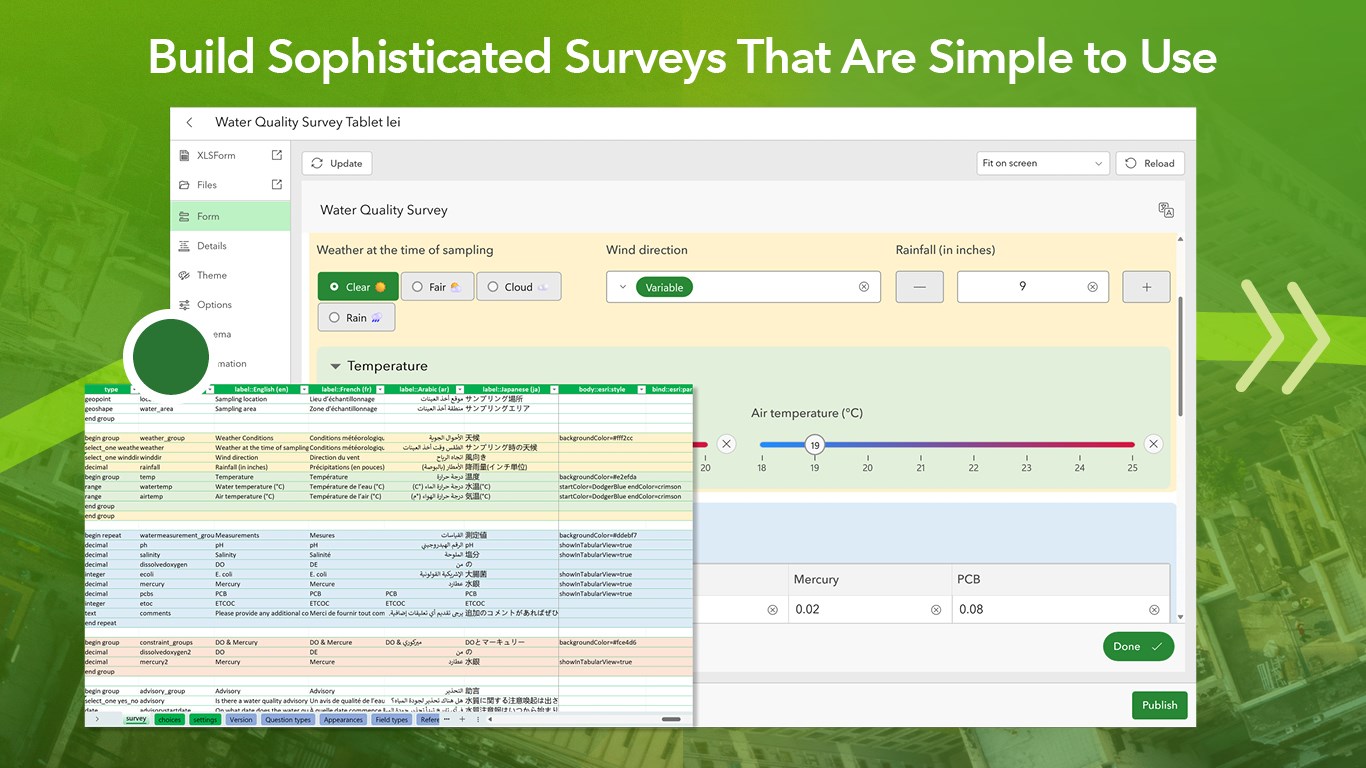Viewport: 1366px width, 768px height.
Task: Click the Done button
Action: pos(1138,646)
